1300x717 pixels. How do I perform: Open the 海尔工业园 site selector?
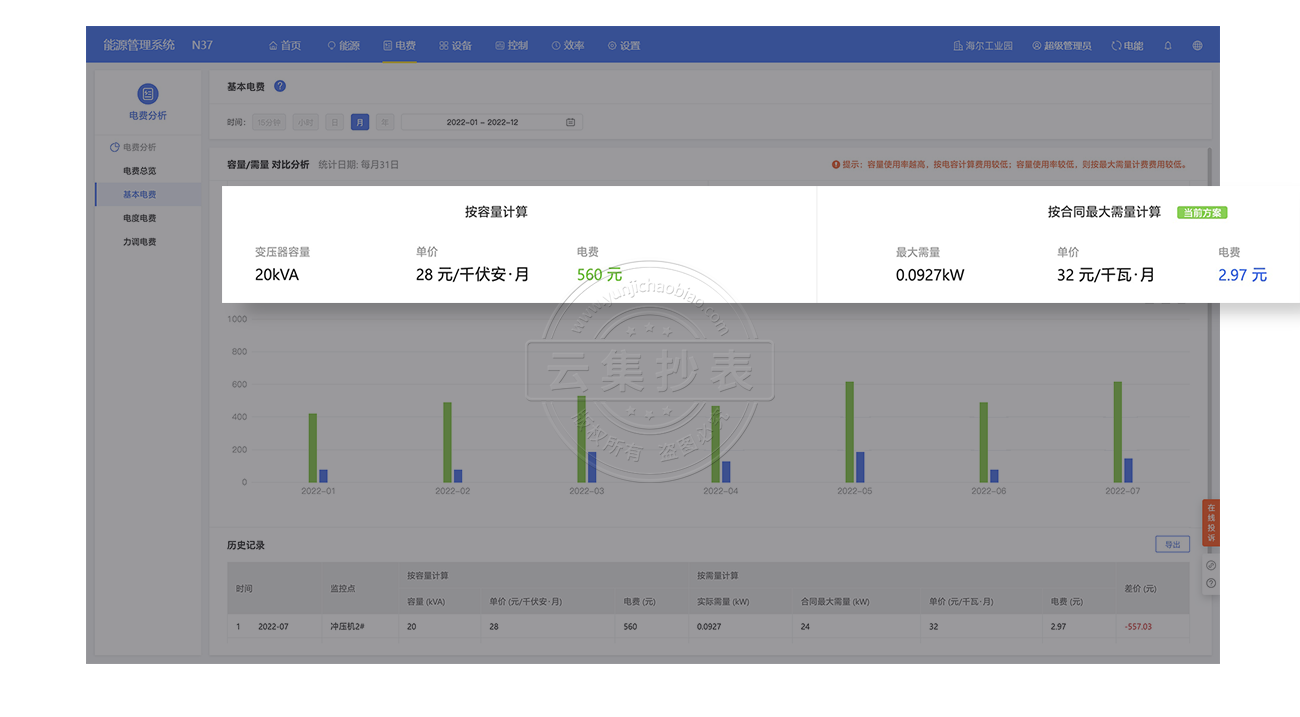click(983, 46)
